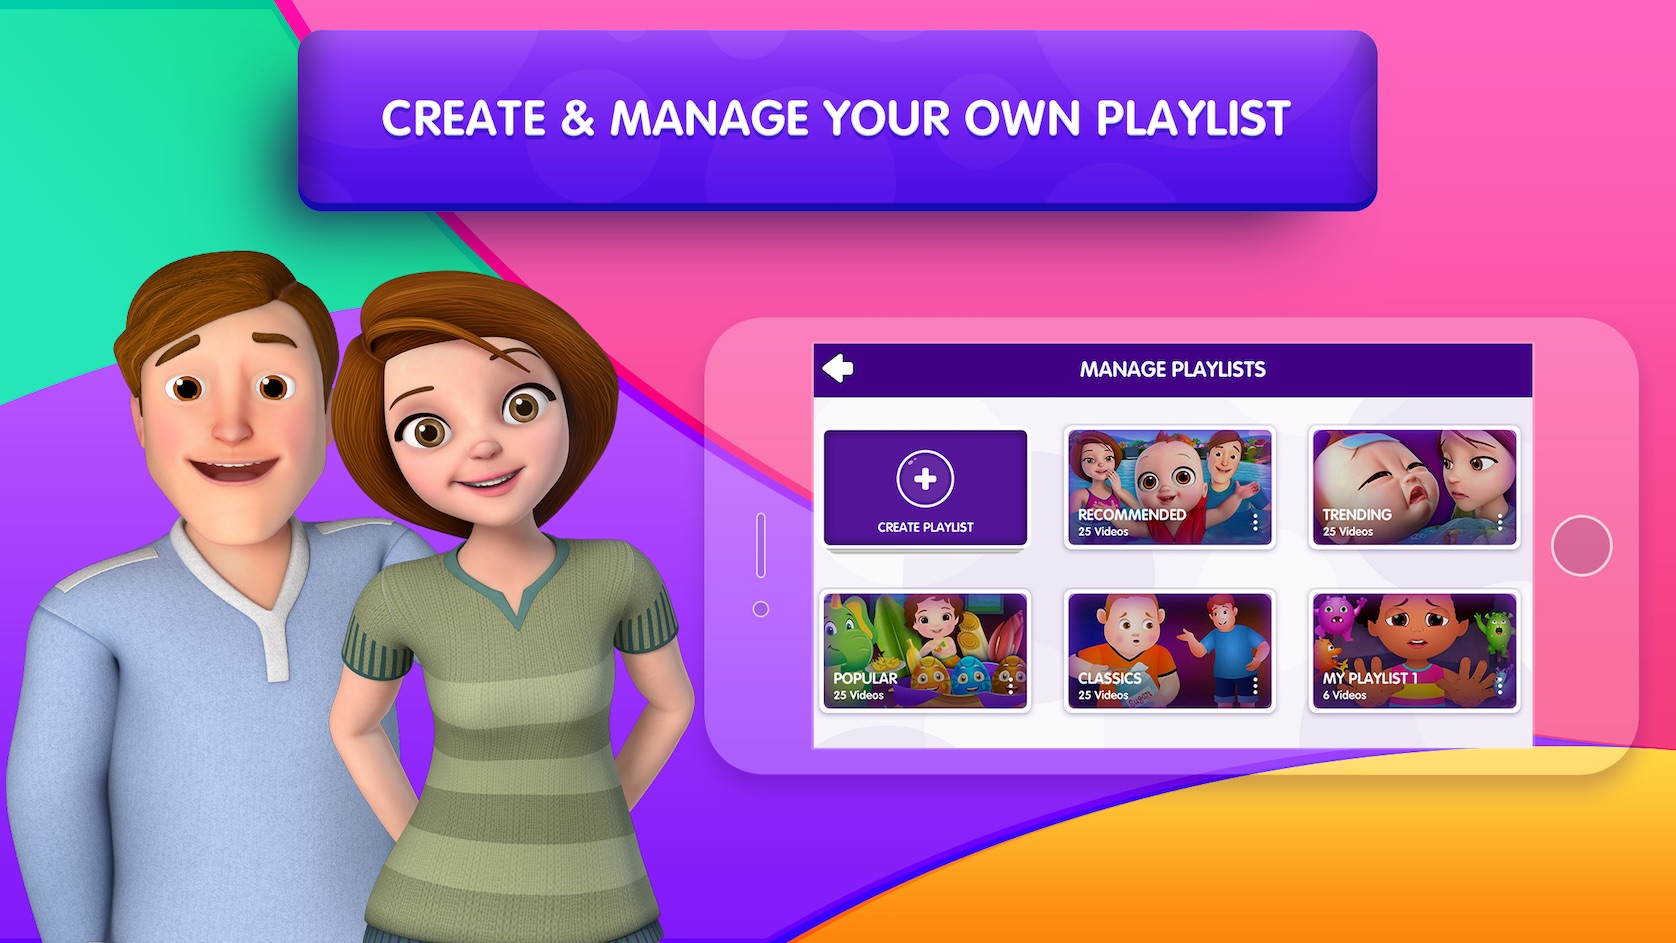
Task: Open options menu for Popular playlist
Action: (1011, 685)
